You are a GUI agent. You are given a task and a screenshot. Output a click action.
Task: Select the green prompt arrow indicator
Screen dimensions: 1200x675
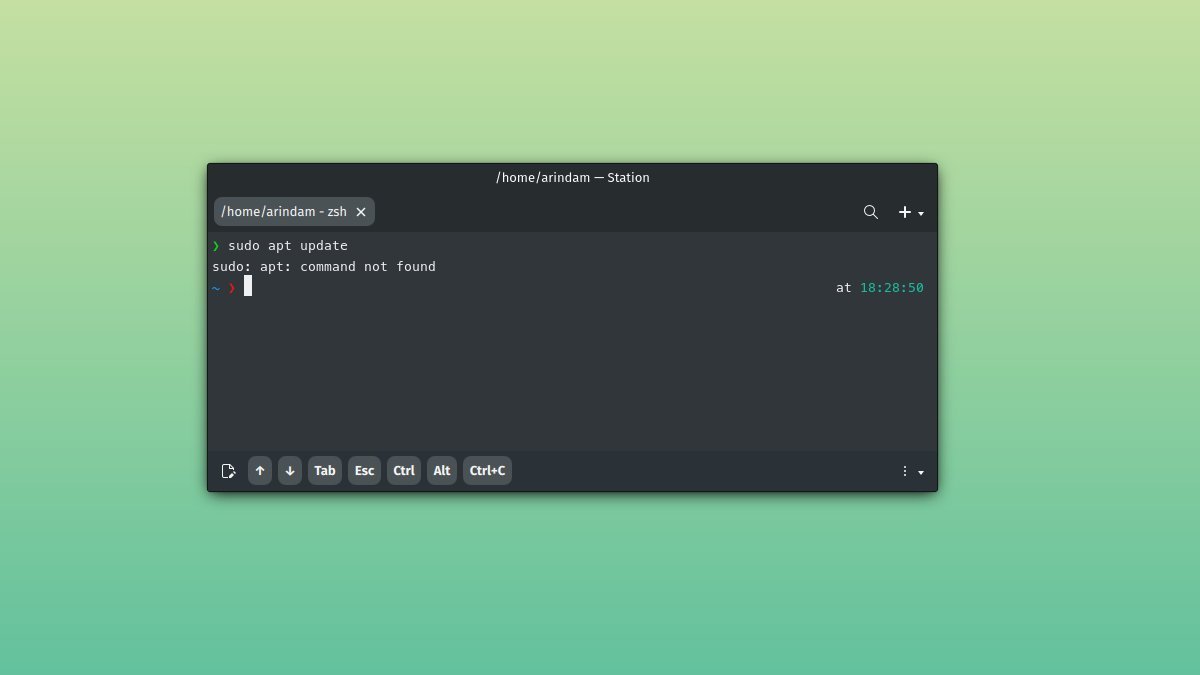(x=216, y=245)
